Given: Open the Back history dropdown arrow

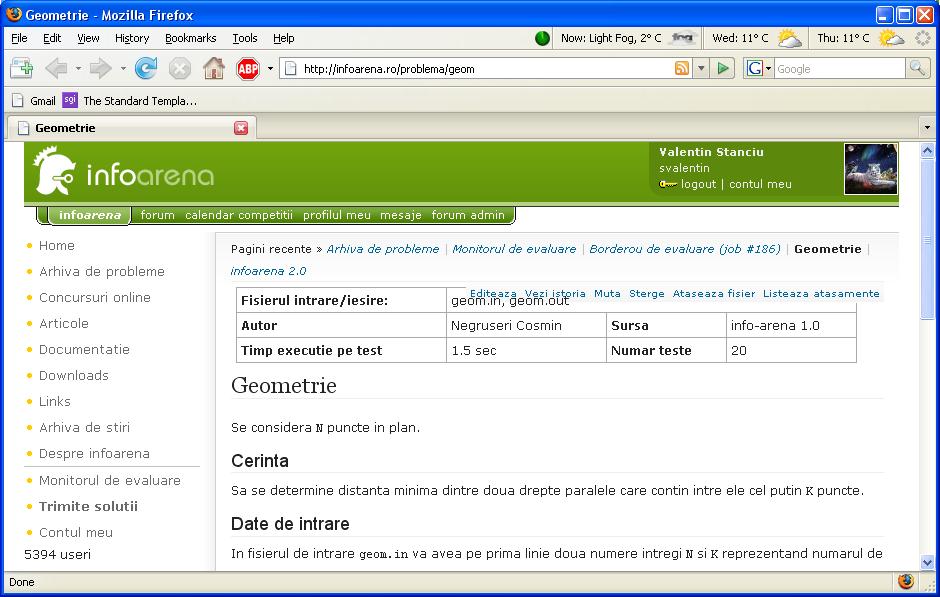Looking at the screenshot, I should 78,68.
